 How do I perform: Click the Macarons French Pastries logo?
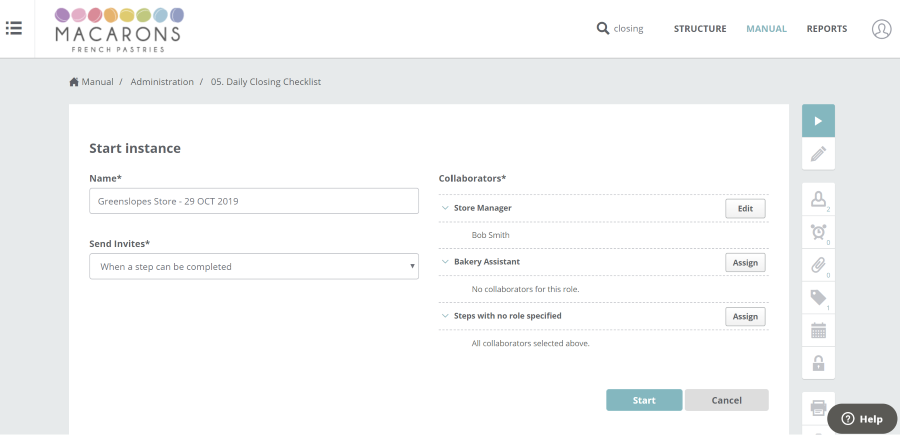point(119,30)
